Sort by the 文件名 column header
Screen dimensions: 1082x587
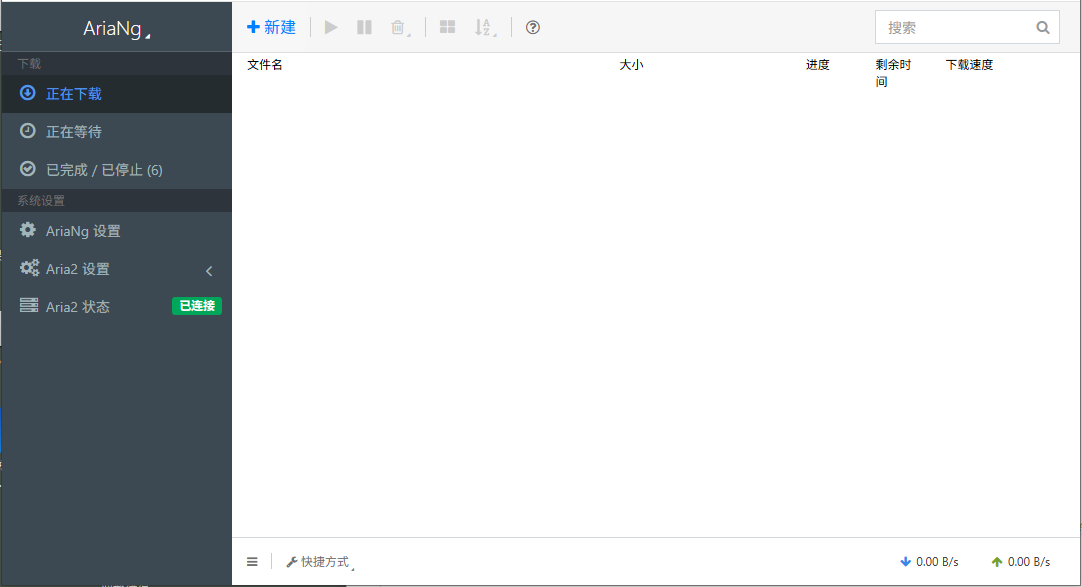(262, 64)
